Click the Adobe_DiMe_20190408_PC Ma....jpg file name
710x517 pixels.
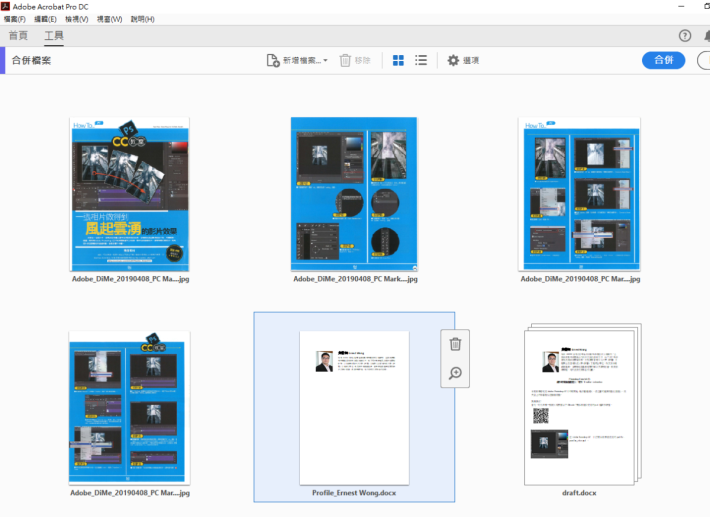click(130, 279)
